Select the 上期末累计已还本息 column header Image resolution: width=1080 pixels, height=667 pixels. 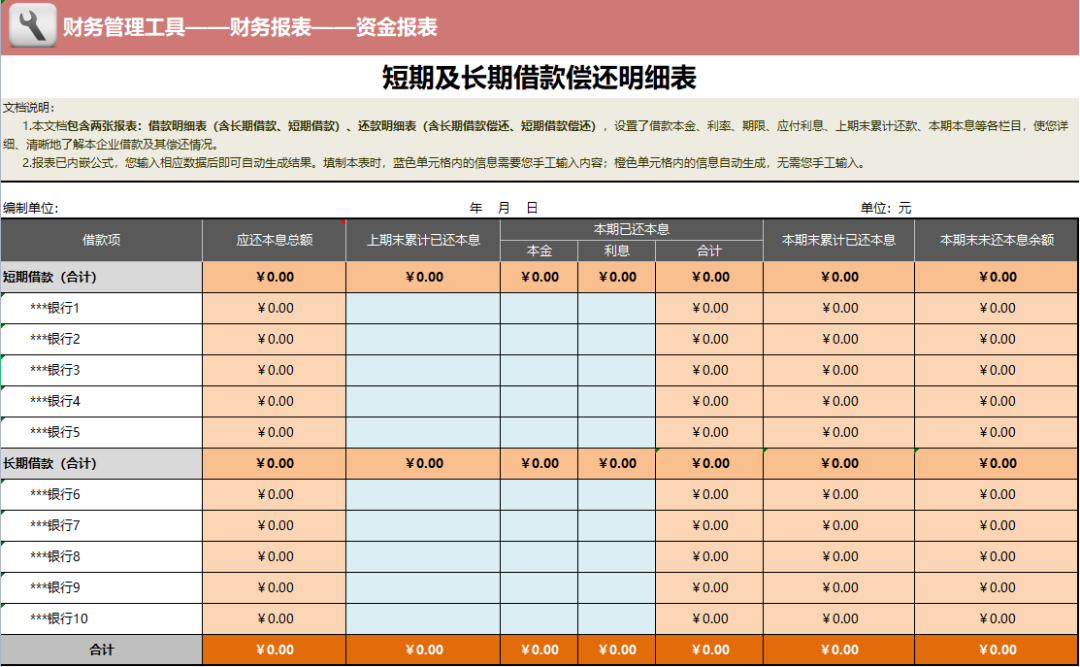pyautogui.click(x=423, y=240)
